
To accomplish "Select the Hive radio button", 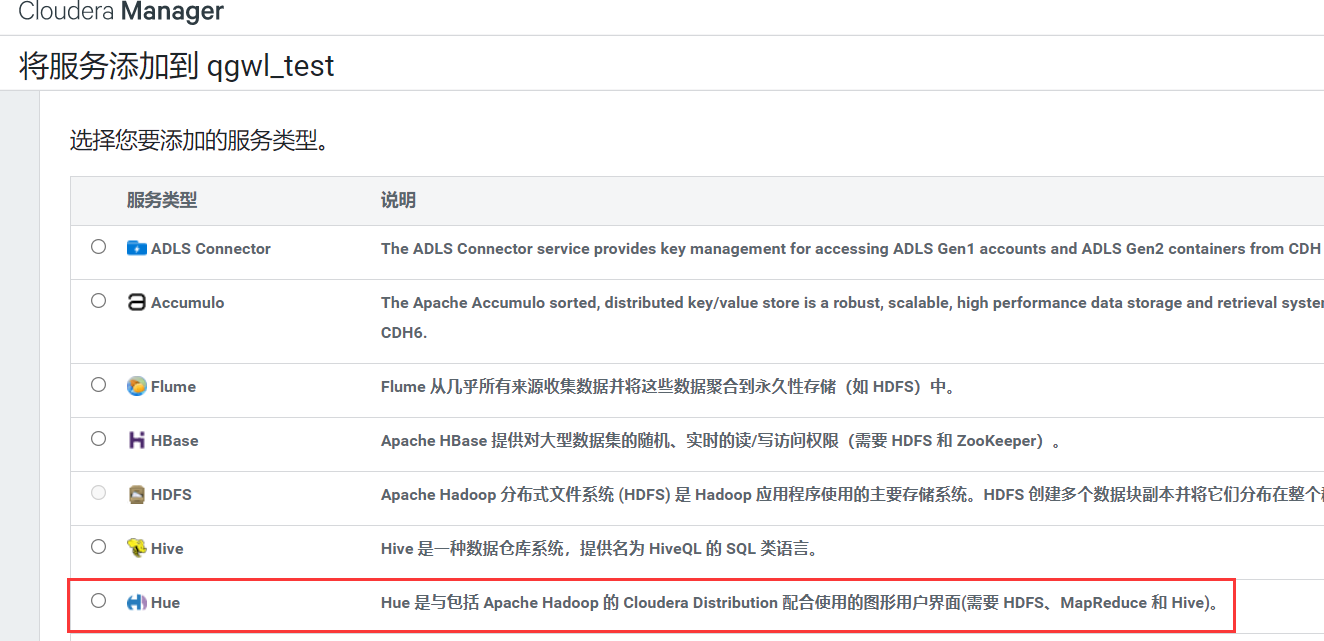I will point(98,548).
